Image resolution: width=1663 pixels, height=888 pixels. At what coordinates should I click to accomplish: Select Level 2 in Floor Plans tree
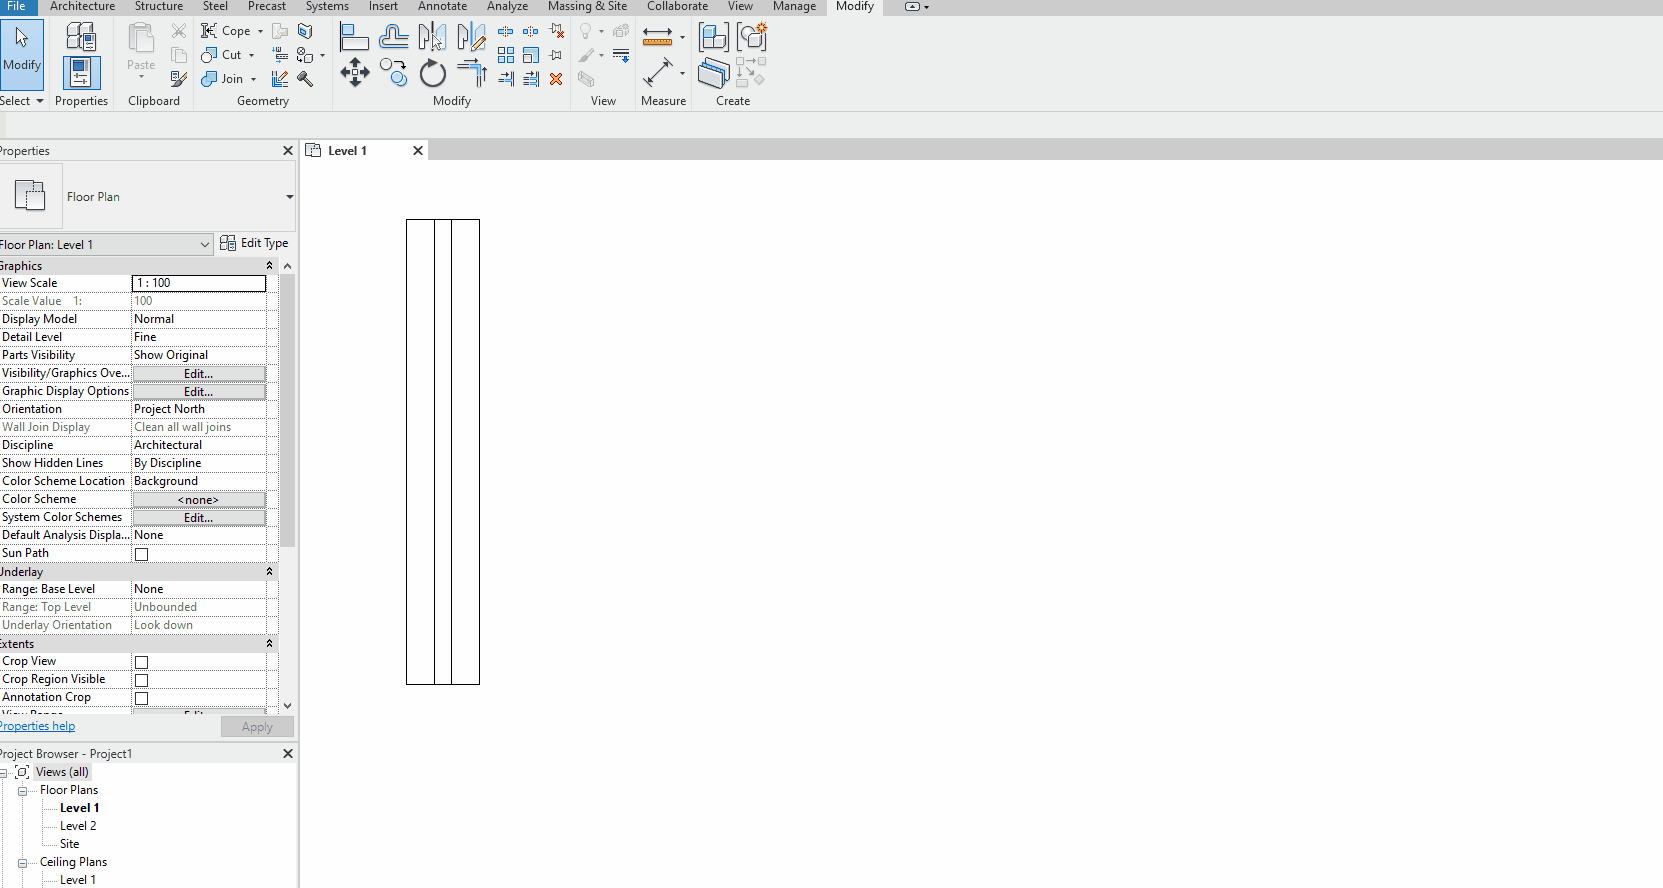point(78,827)
